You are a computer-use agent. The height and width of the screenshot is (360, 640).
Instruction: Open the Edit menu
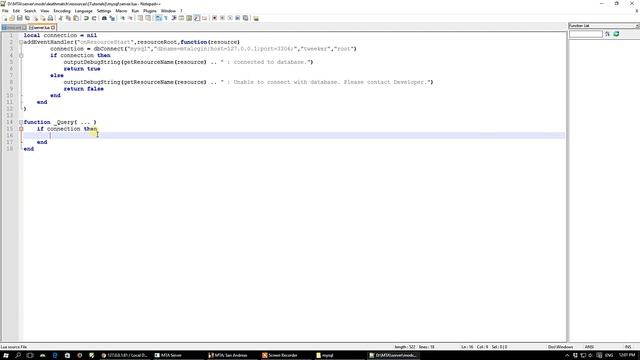[x=16, y=11]
